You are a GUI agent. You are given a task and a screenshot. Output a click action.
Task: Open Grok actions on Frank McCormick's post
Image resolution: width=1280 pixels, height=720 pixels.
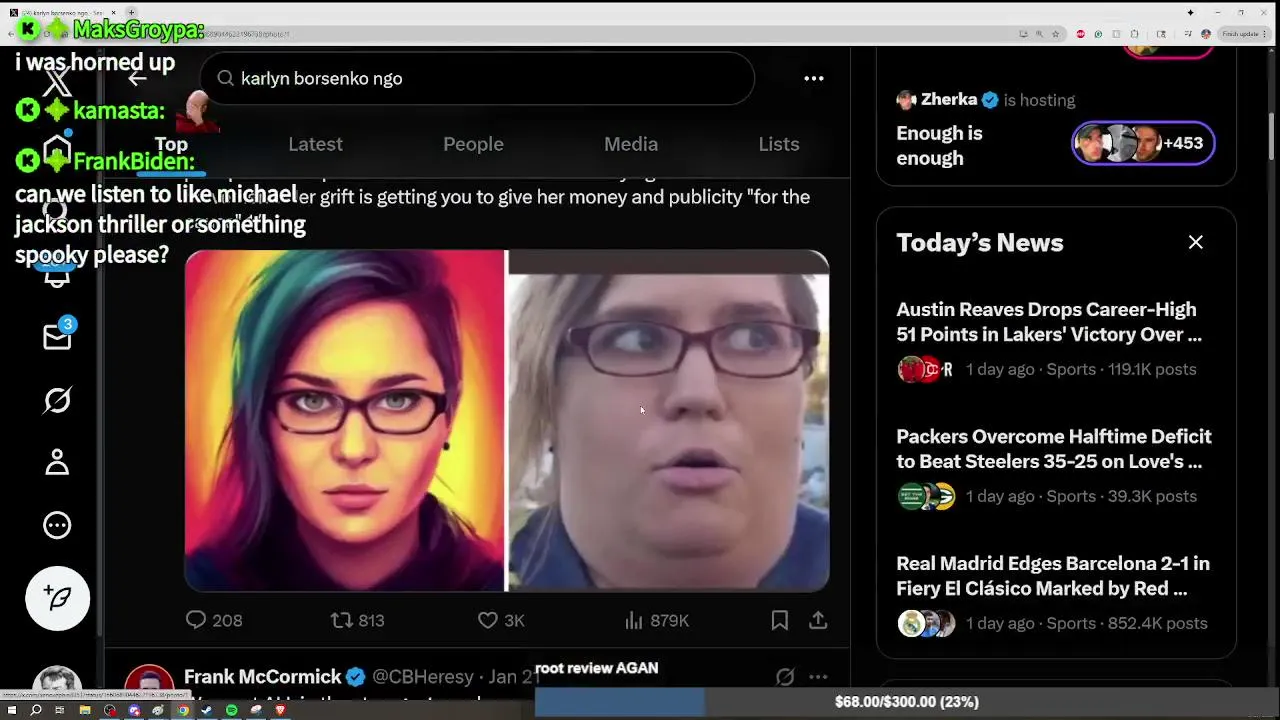click(x=785, y=677)
